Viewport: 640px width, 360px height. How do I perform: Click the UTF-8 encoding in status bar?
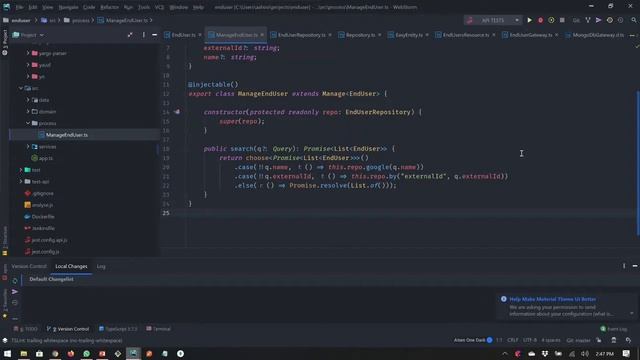[x=530, y=340]
